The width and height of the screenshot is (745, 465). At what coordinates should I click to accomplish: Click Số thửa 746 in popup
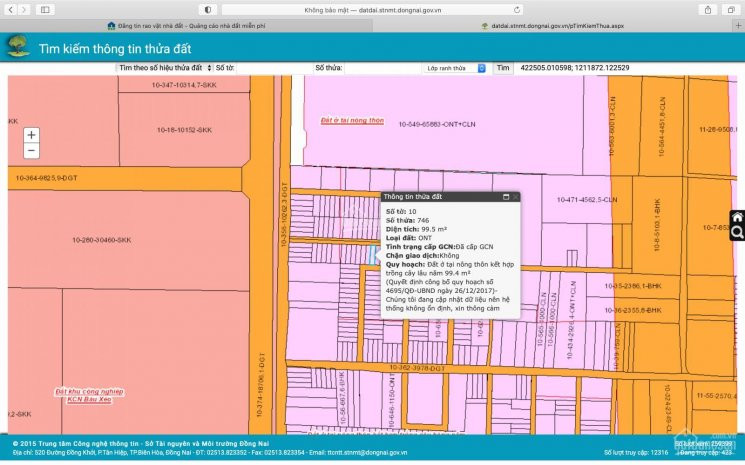pyautogui.click(x=407, y=220)
